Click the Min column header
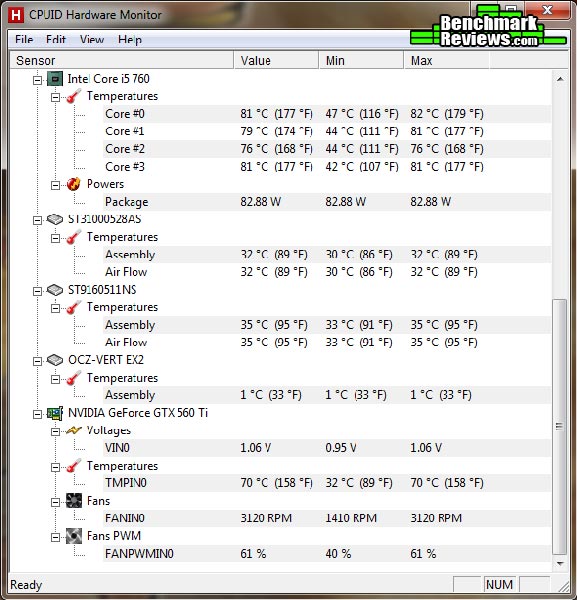Viewport: 577px width, 600px height. point(361,60)
